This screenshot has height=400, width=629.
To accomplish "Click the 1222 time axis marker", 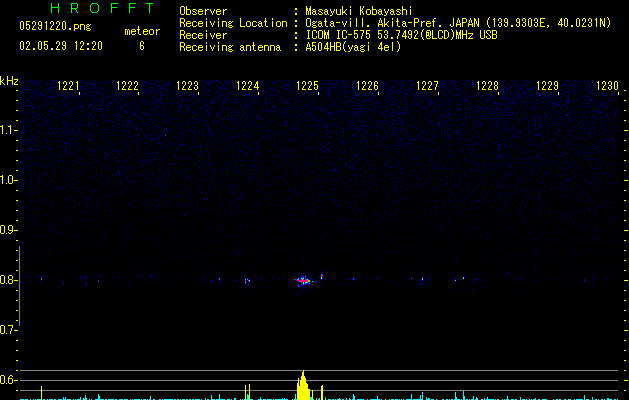I will pos(128,86).
